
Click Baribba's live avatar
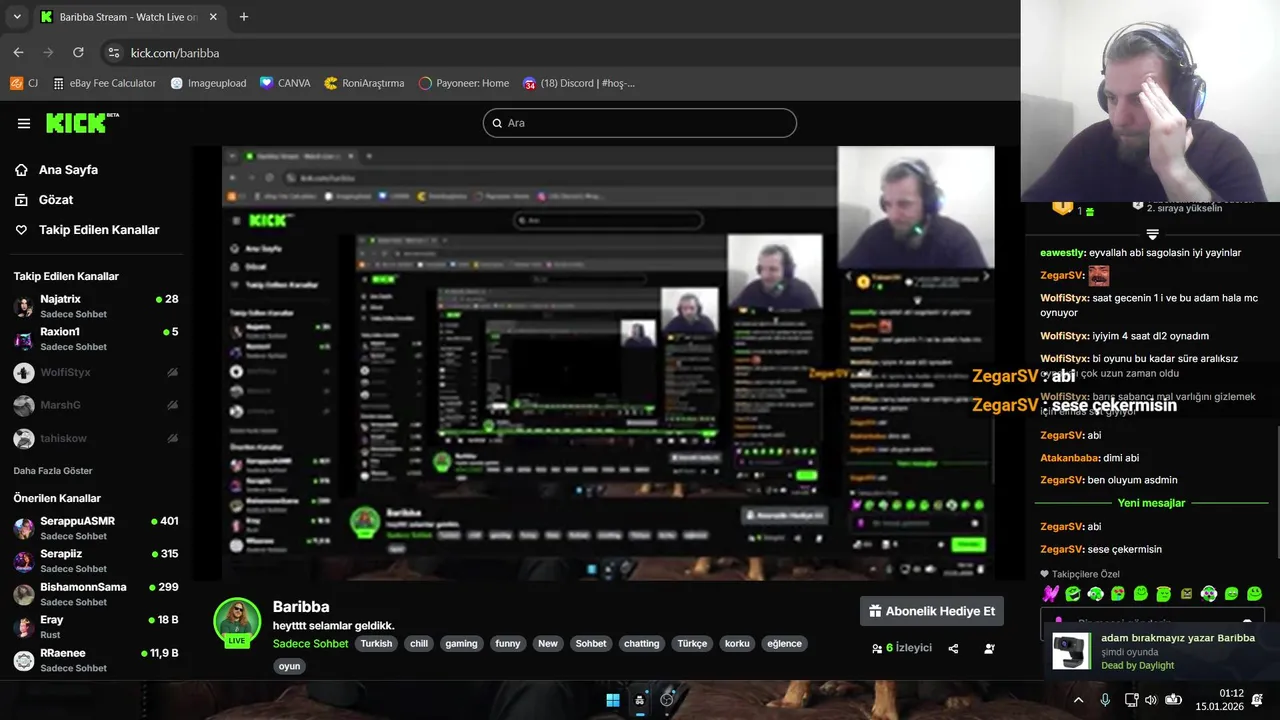237,621
